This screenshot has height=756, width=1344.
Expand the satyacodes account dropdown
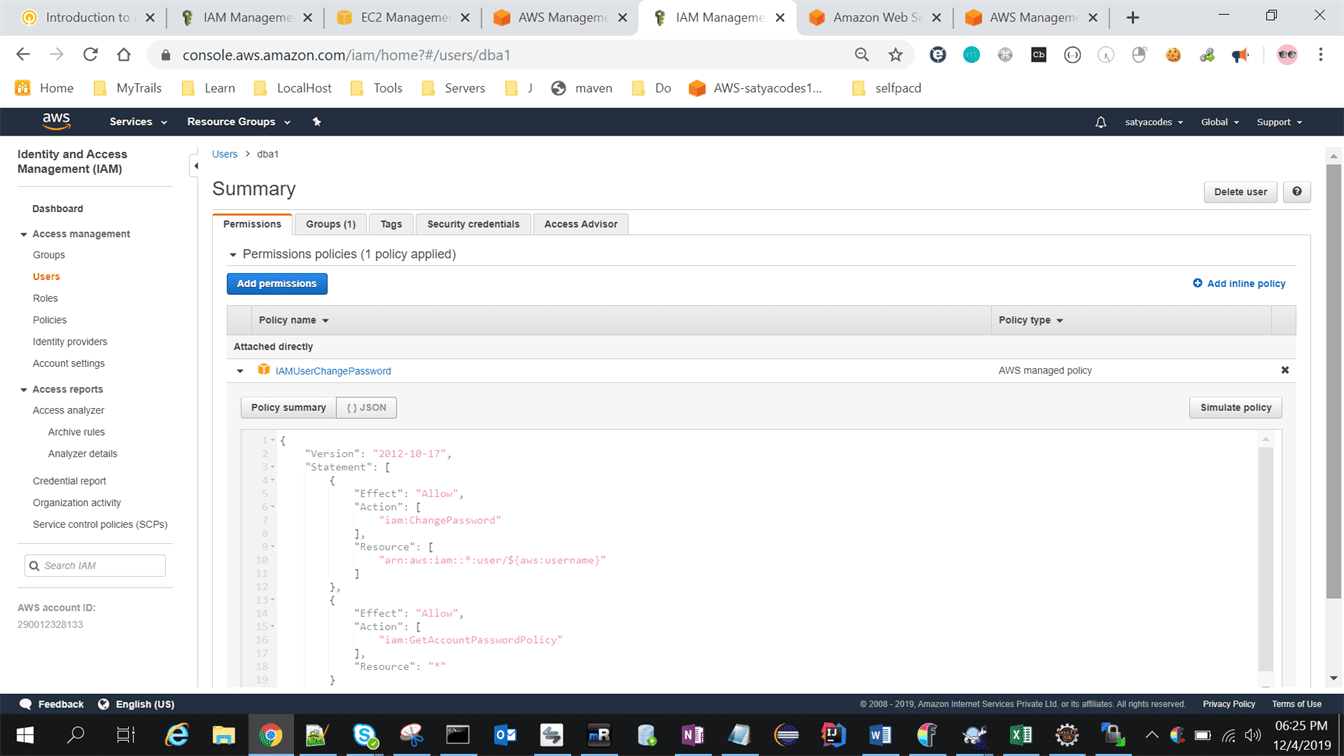1153,122
